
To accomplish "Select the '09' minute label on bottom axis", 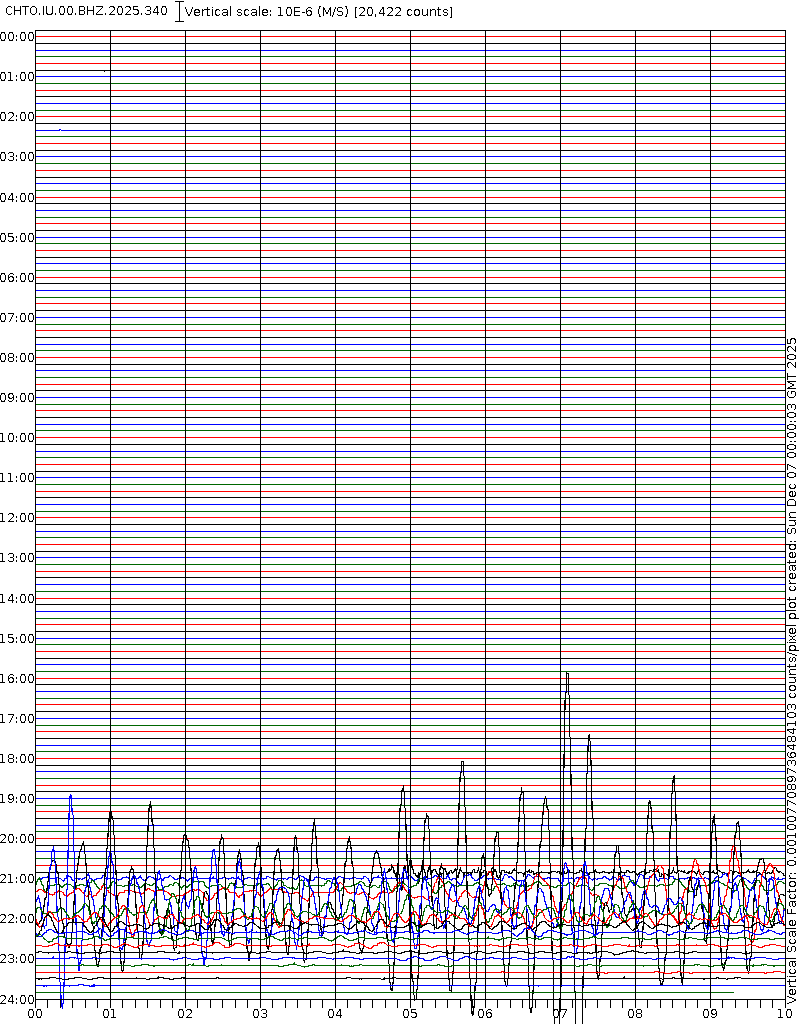I will click(710, 1014).
